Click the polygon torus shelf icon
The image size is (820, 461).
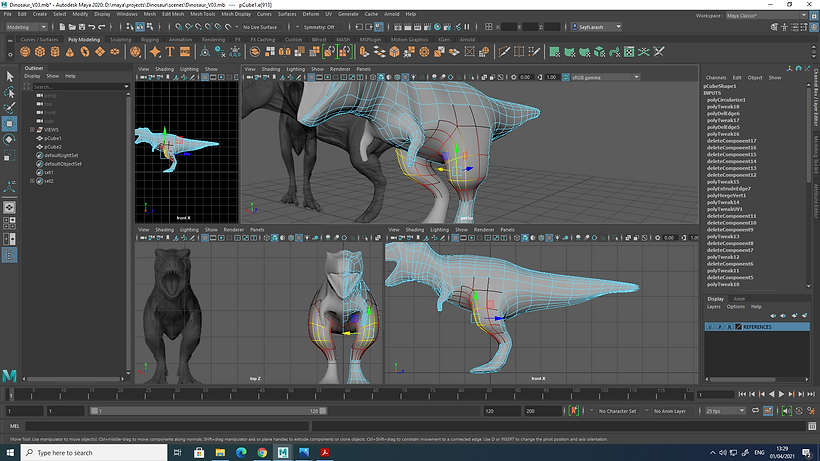(85, 52)
